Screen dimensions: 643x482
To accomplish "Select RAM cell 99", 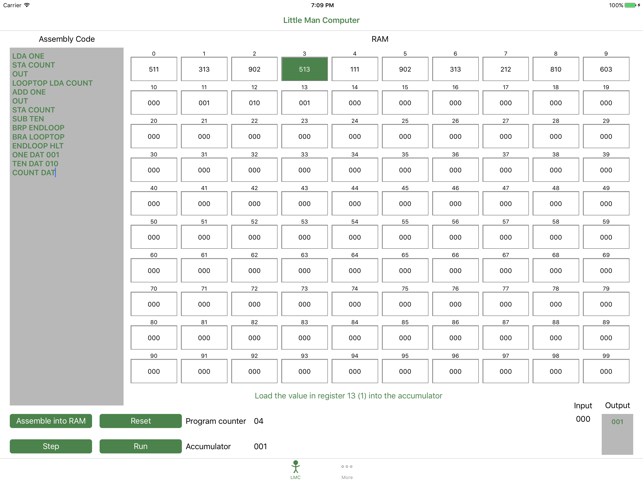I will pos(606,372).
